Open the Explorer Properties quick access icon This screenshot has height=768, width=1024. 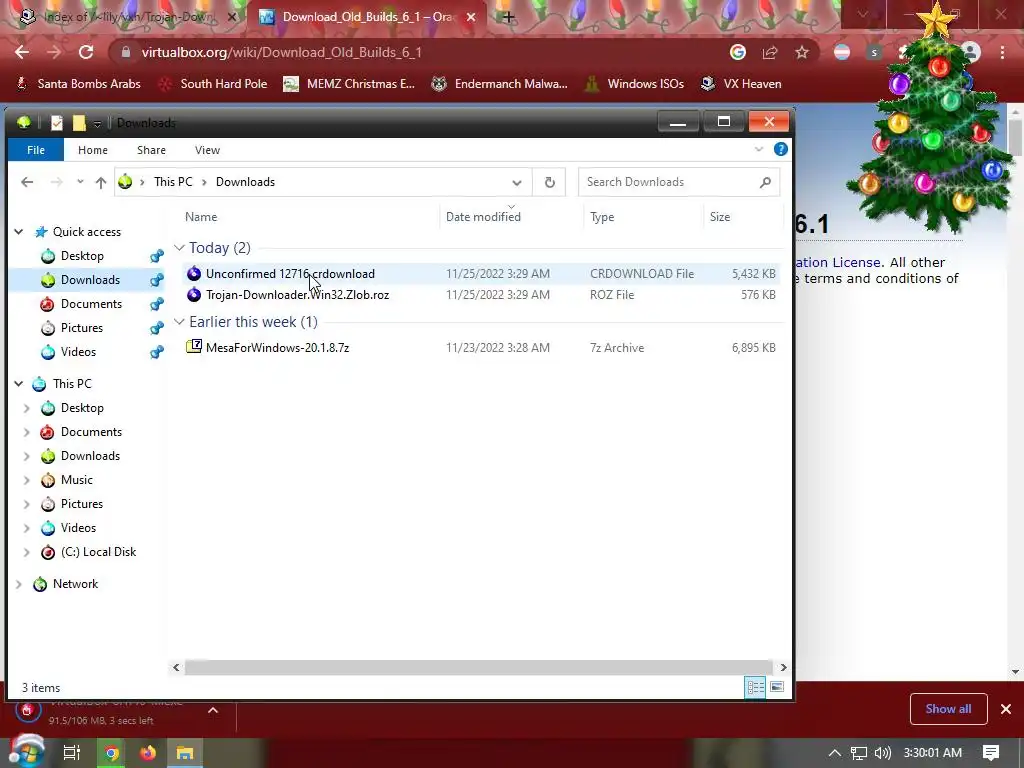click(57, 123)
